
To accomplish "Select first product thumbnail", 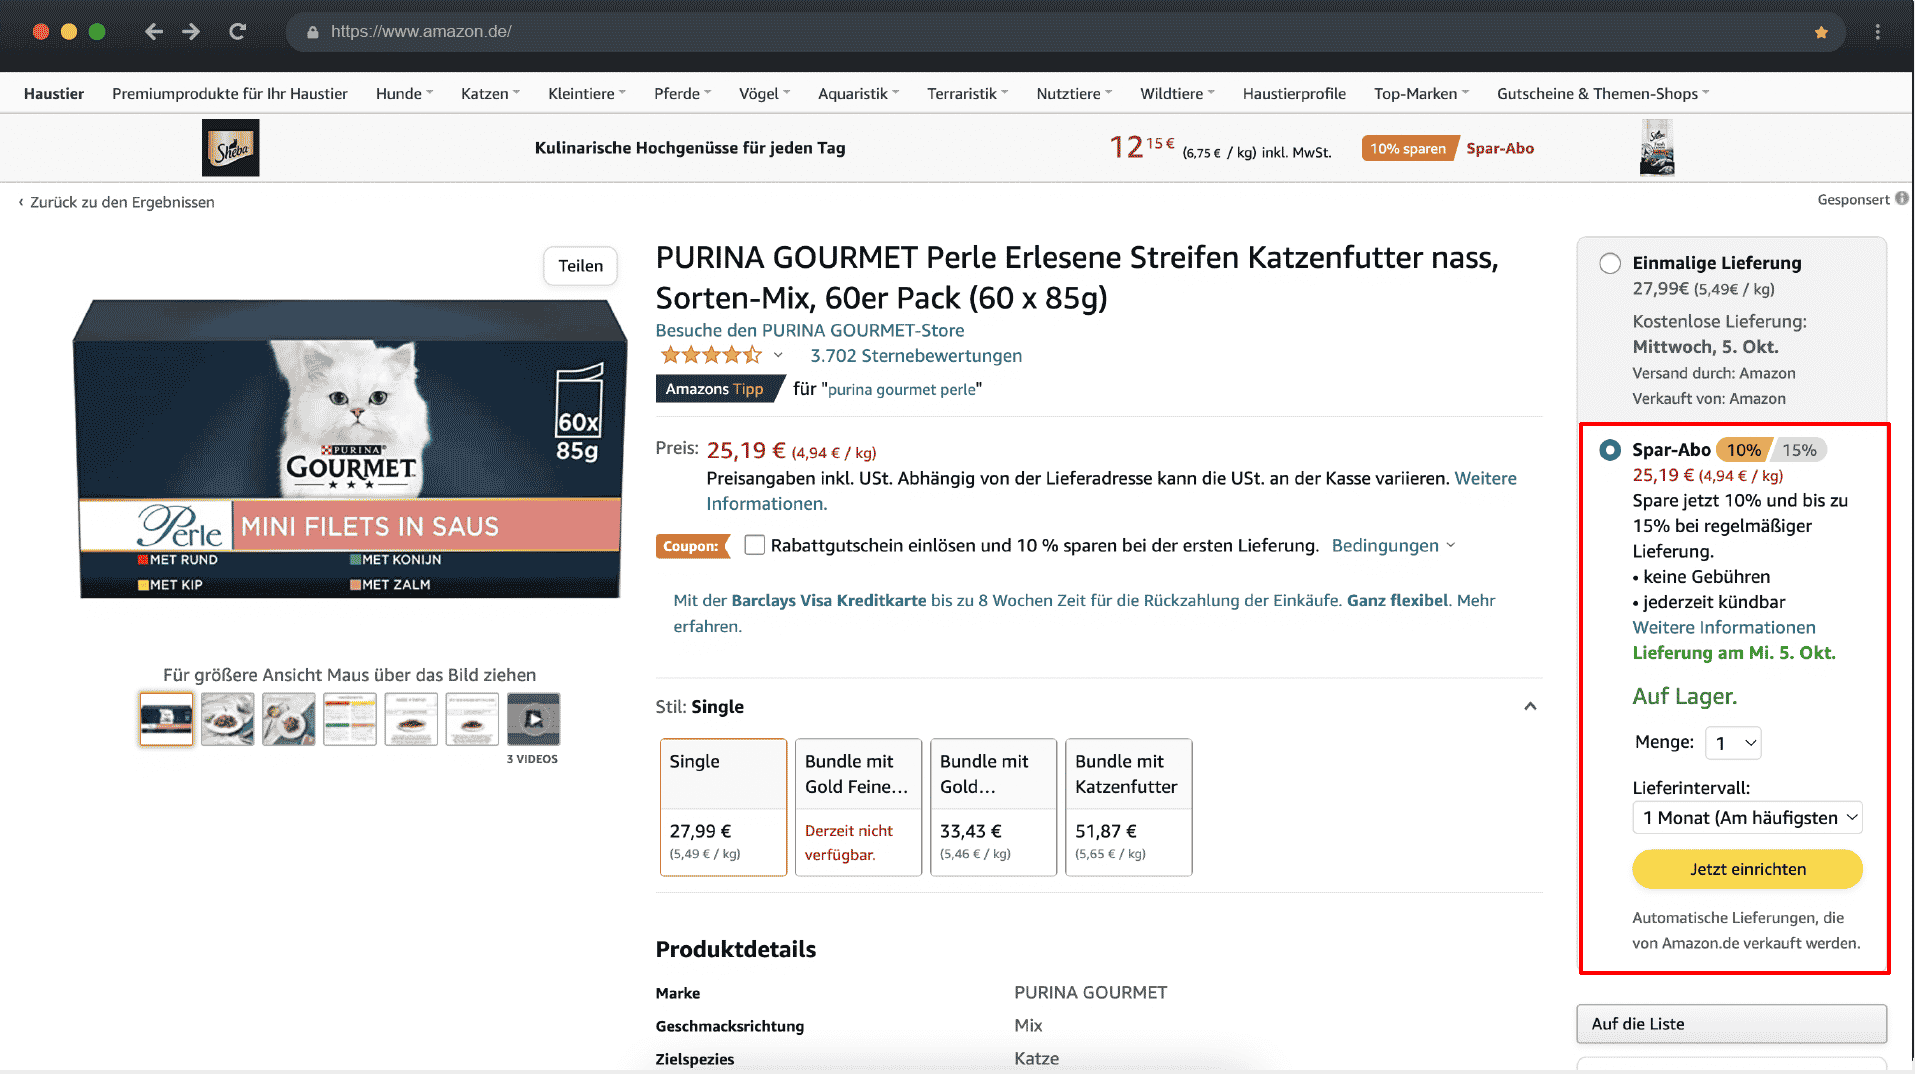I will pos(166,719).
